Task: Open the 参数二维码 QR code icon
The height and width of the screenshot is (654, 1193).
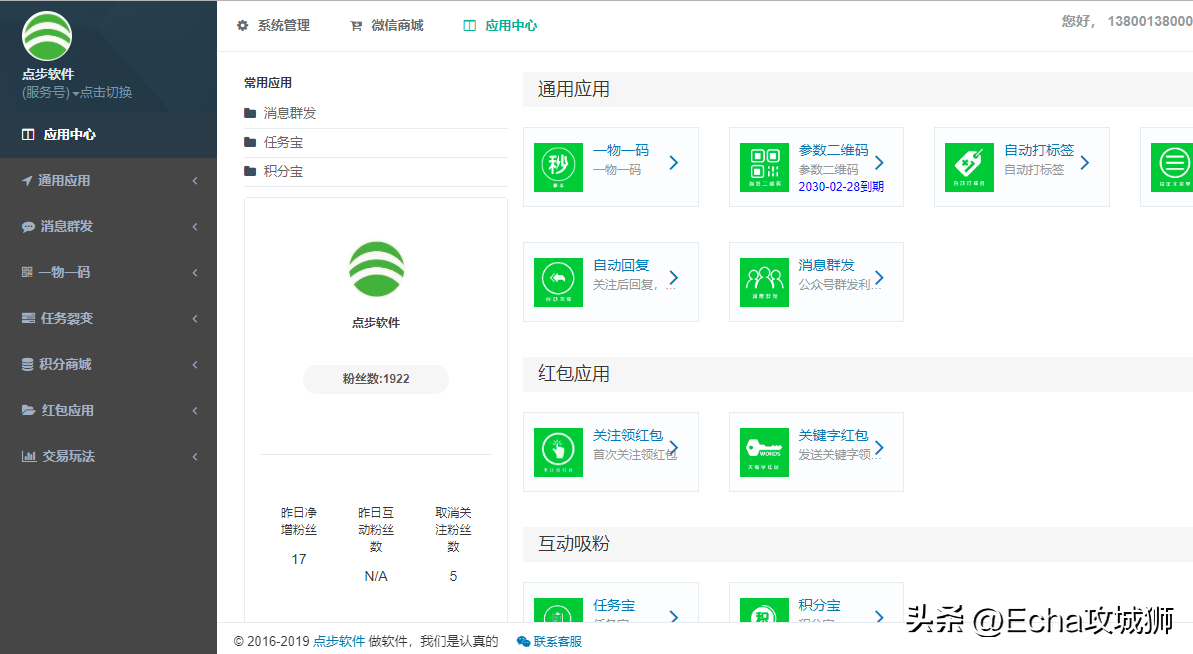Action: pos(764,167)
